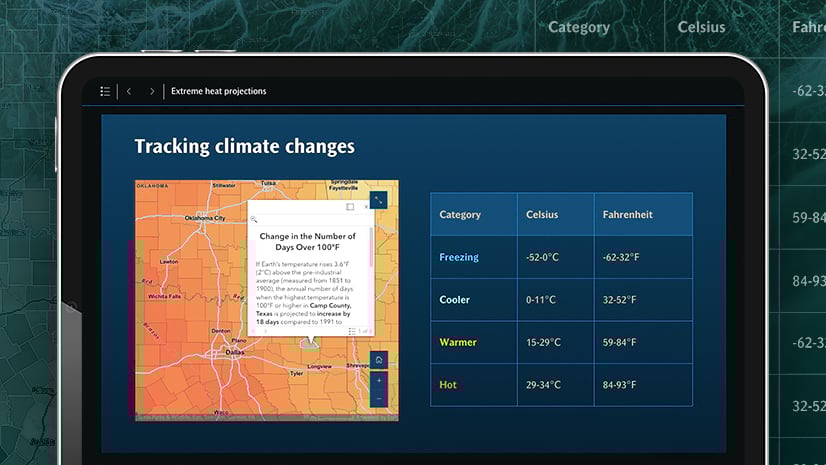This screenshot has width=826, height=465.
Task: Close the map popup
Action: [x=366, y=207]
